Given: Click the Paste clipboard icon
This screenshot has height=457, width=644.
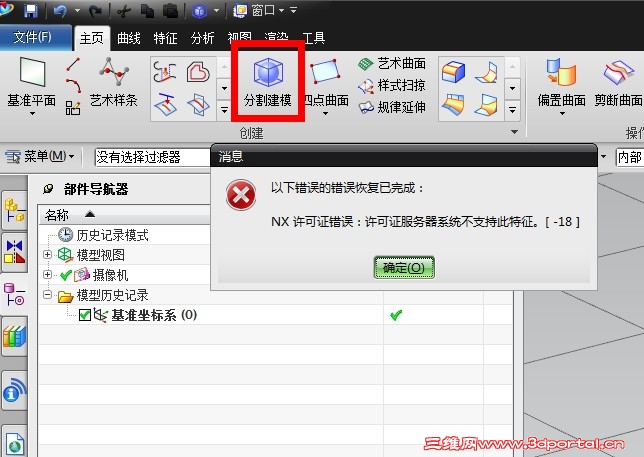Looking at the screenshot, I should coord(170,11).
